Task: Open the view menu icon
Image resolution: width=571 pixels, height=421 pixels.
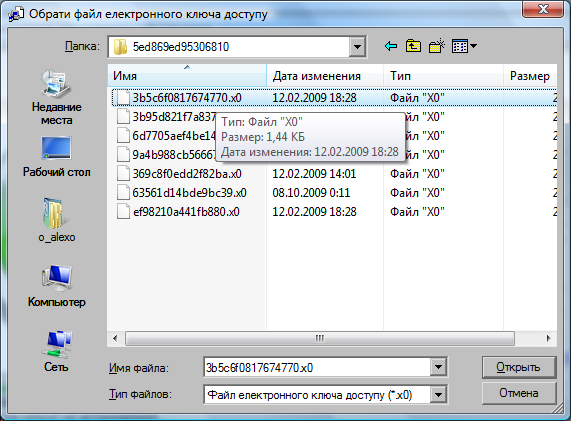Action: tap(464, 46)
